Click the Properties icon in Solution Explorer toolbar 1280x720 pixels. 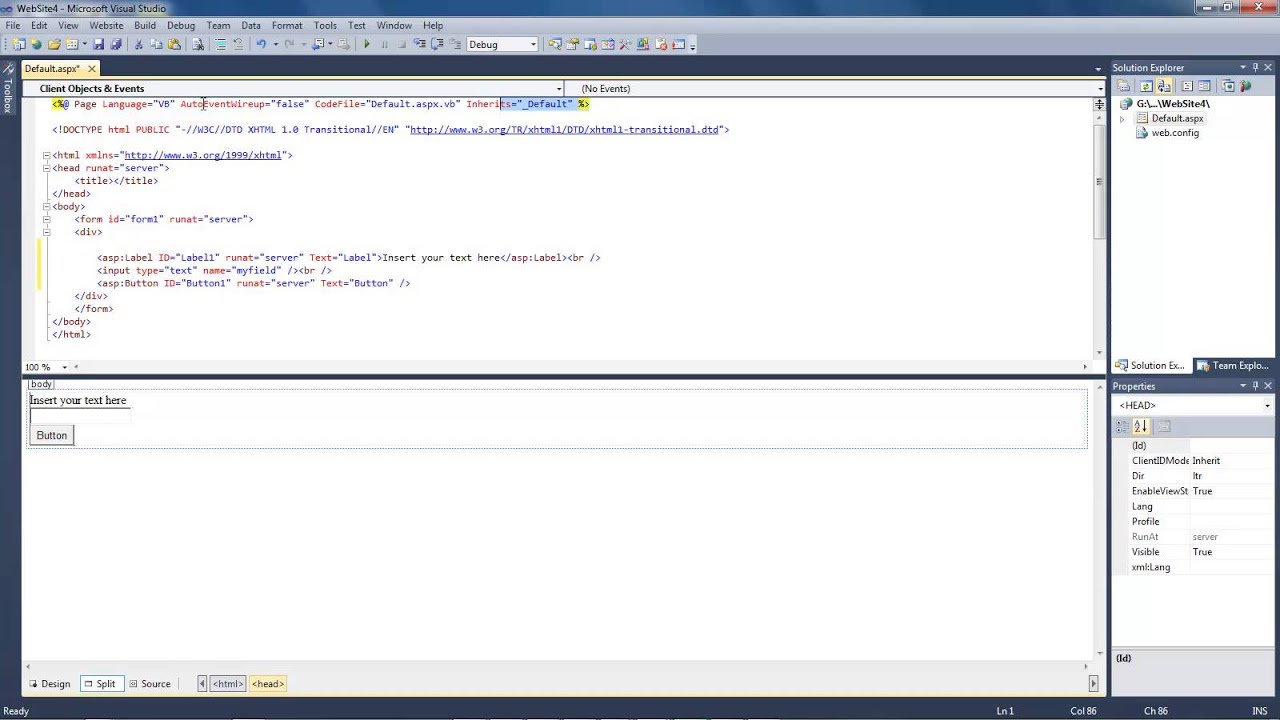[1124, 86]
